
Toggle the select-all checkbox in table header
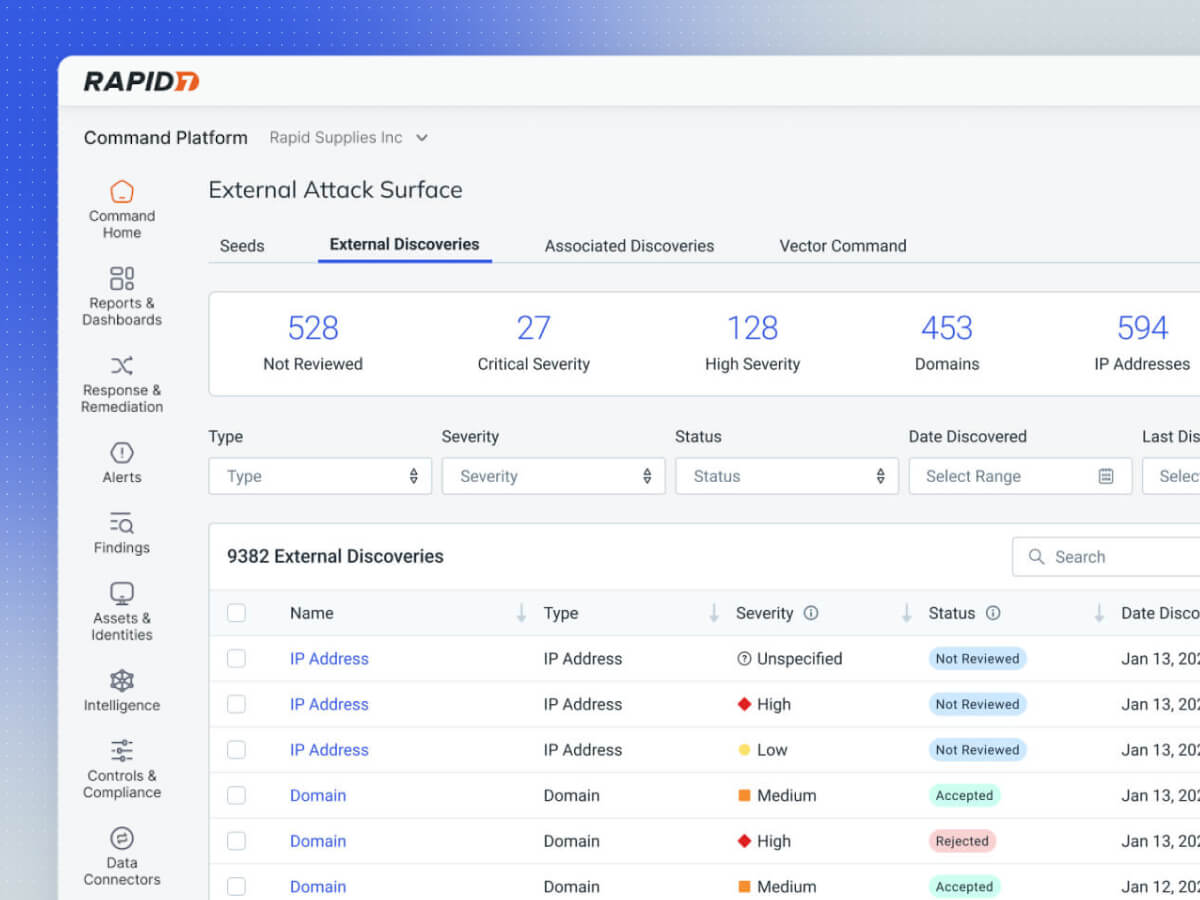pyautogui.click(x=236, y=613)
